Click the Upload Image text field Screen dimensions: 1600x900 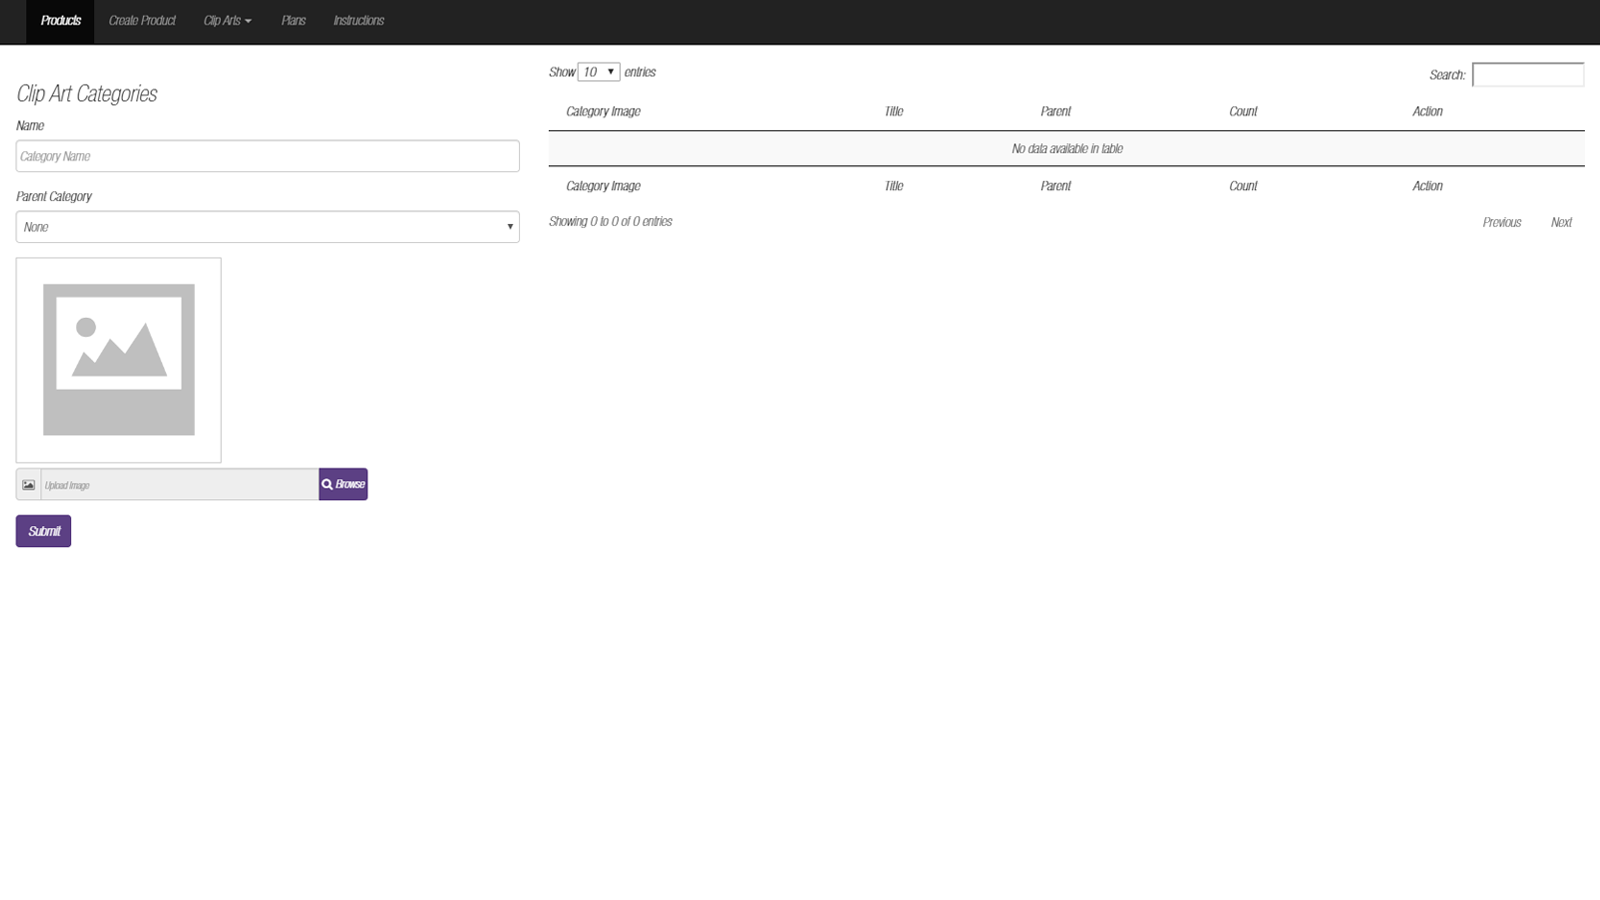point(179,485)
